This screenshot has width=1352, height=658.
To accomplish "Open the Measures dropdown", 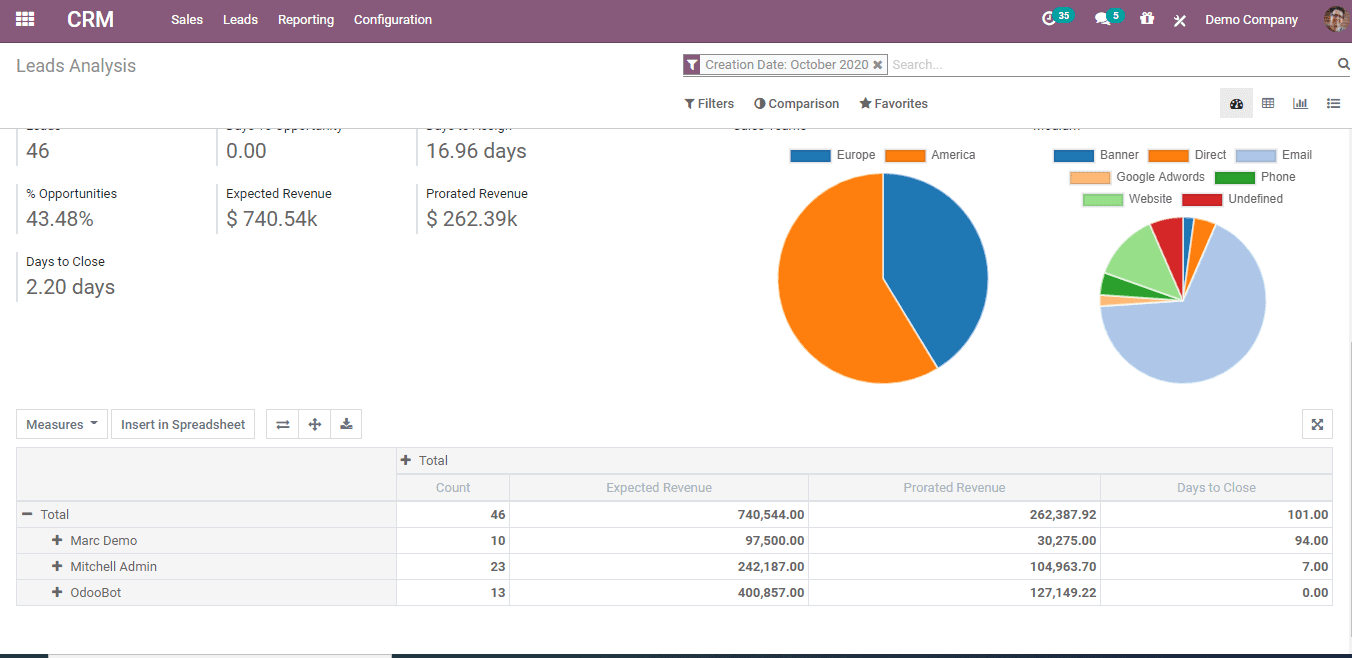I will tap(62, 424).
